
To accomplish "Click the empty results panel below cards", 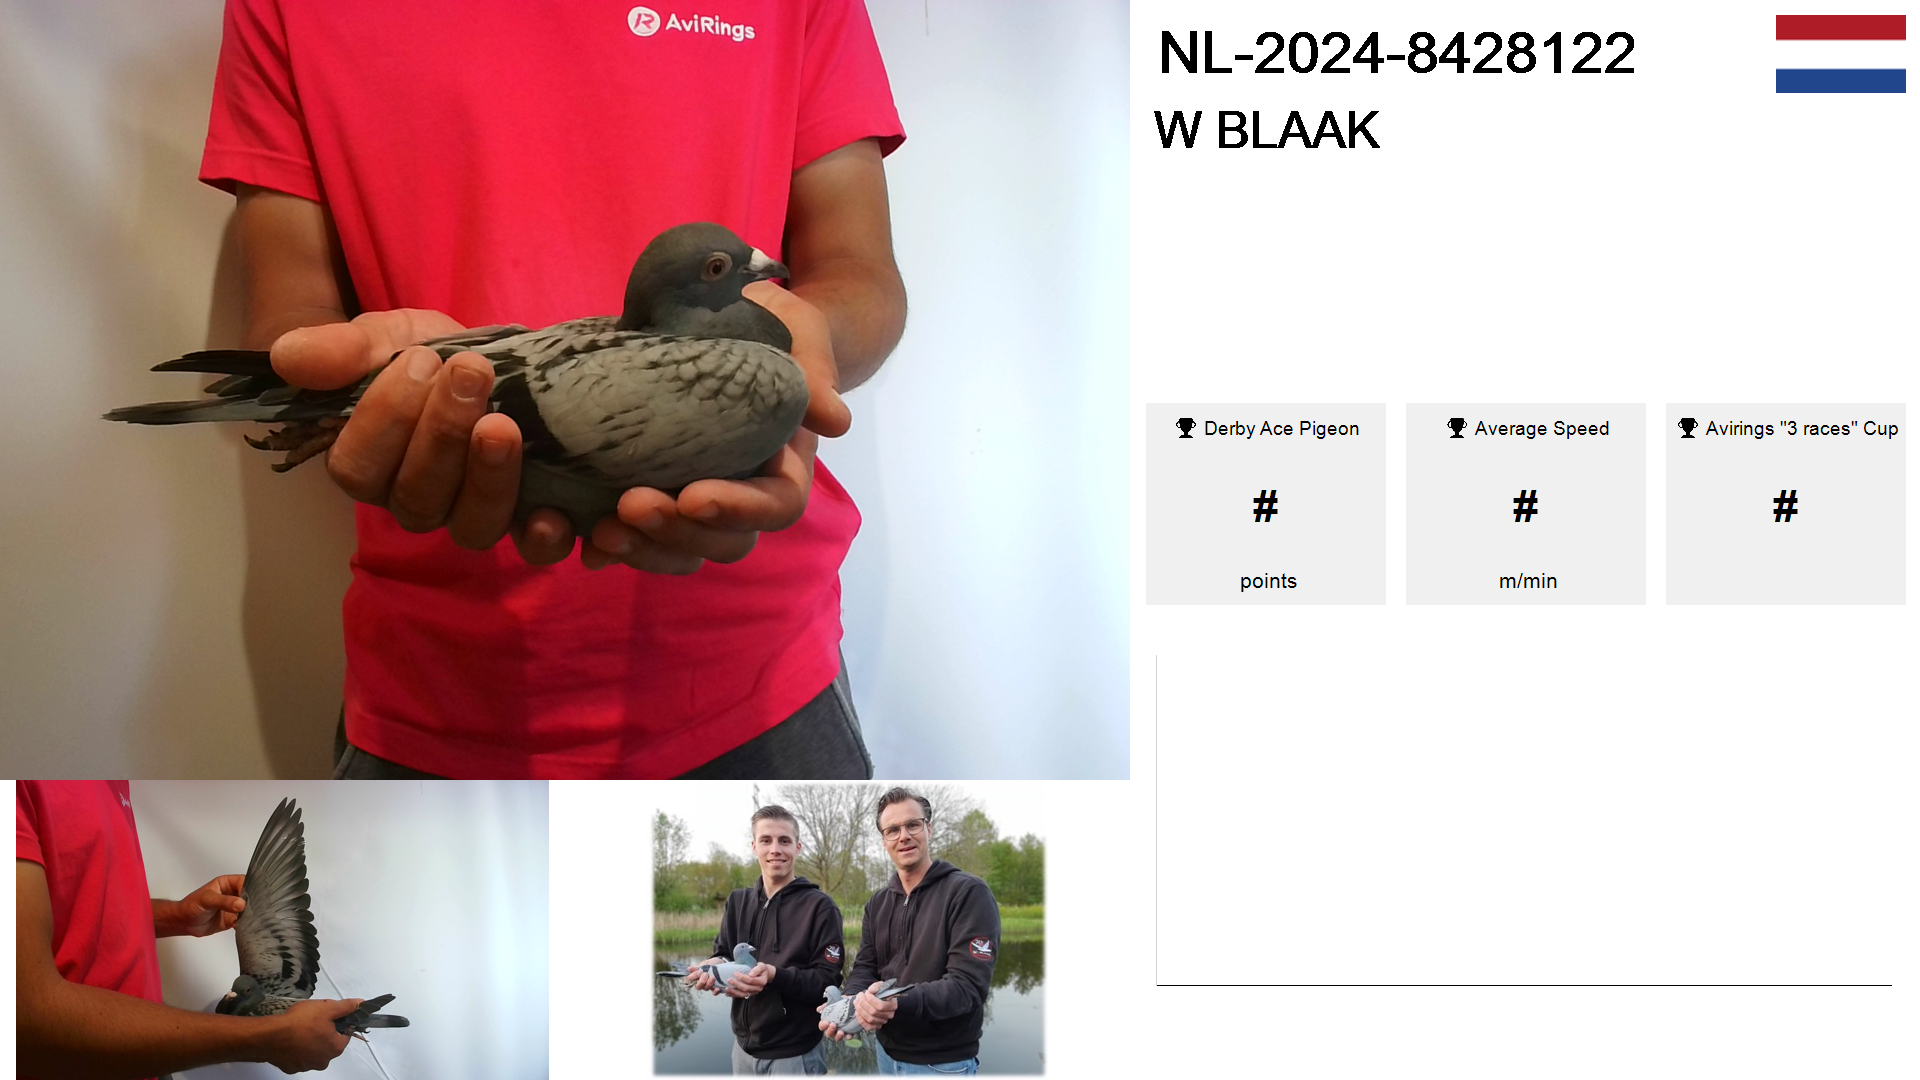I will tap(1524, 820).
